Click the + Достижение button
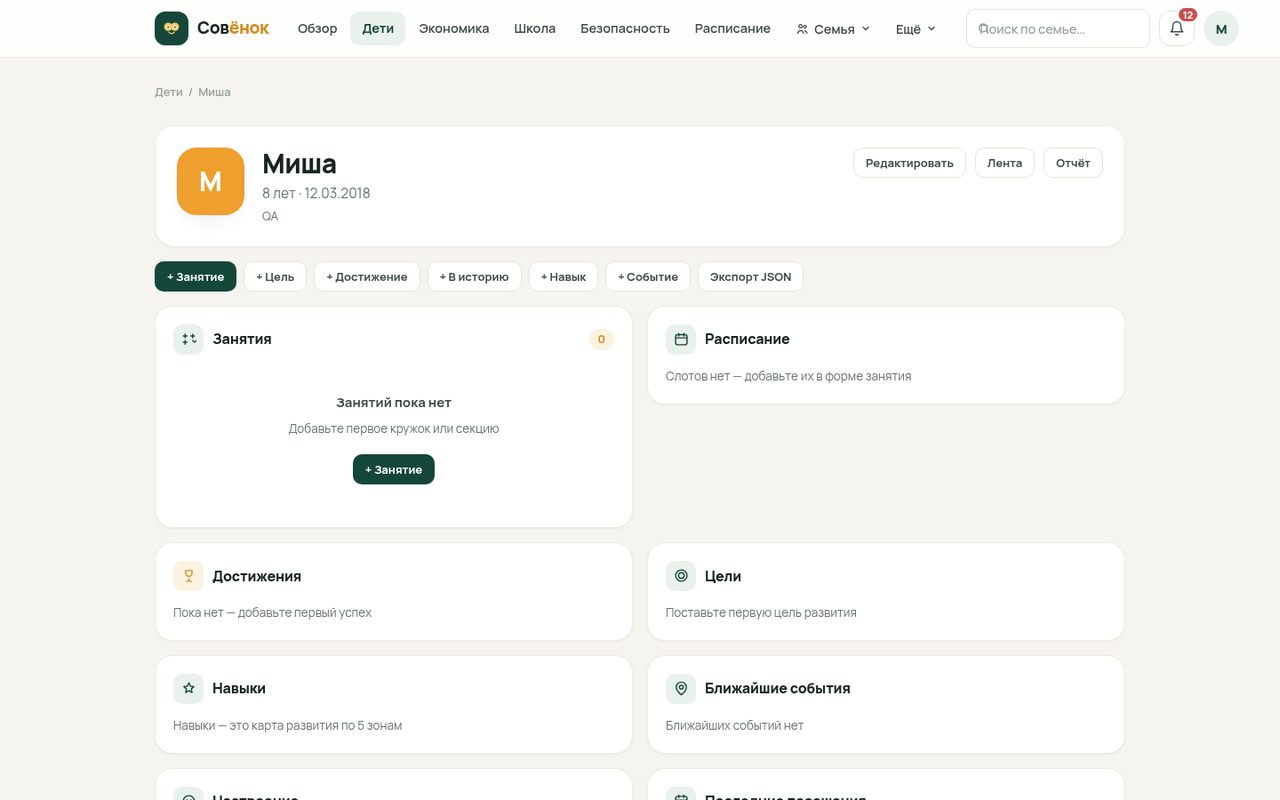Image resolution: width=1280 pixels, height=800 pixels. [x=367, y=277]
